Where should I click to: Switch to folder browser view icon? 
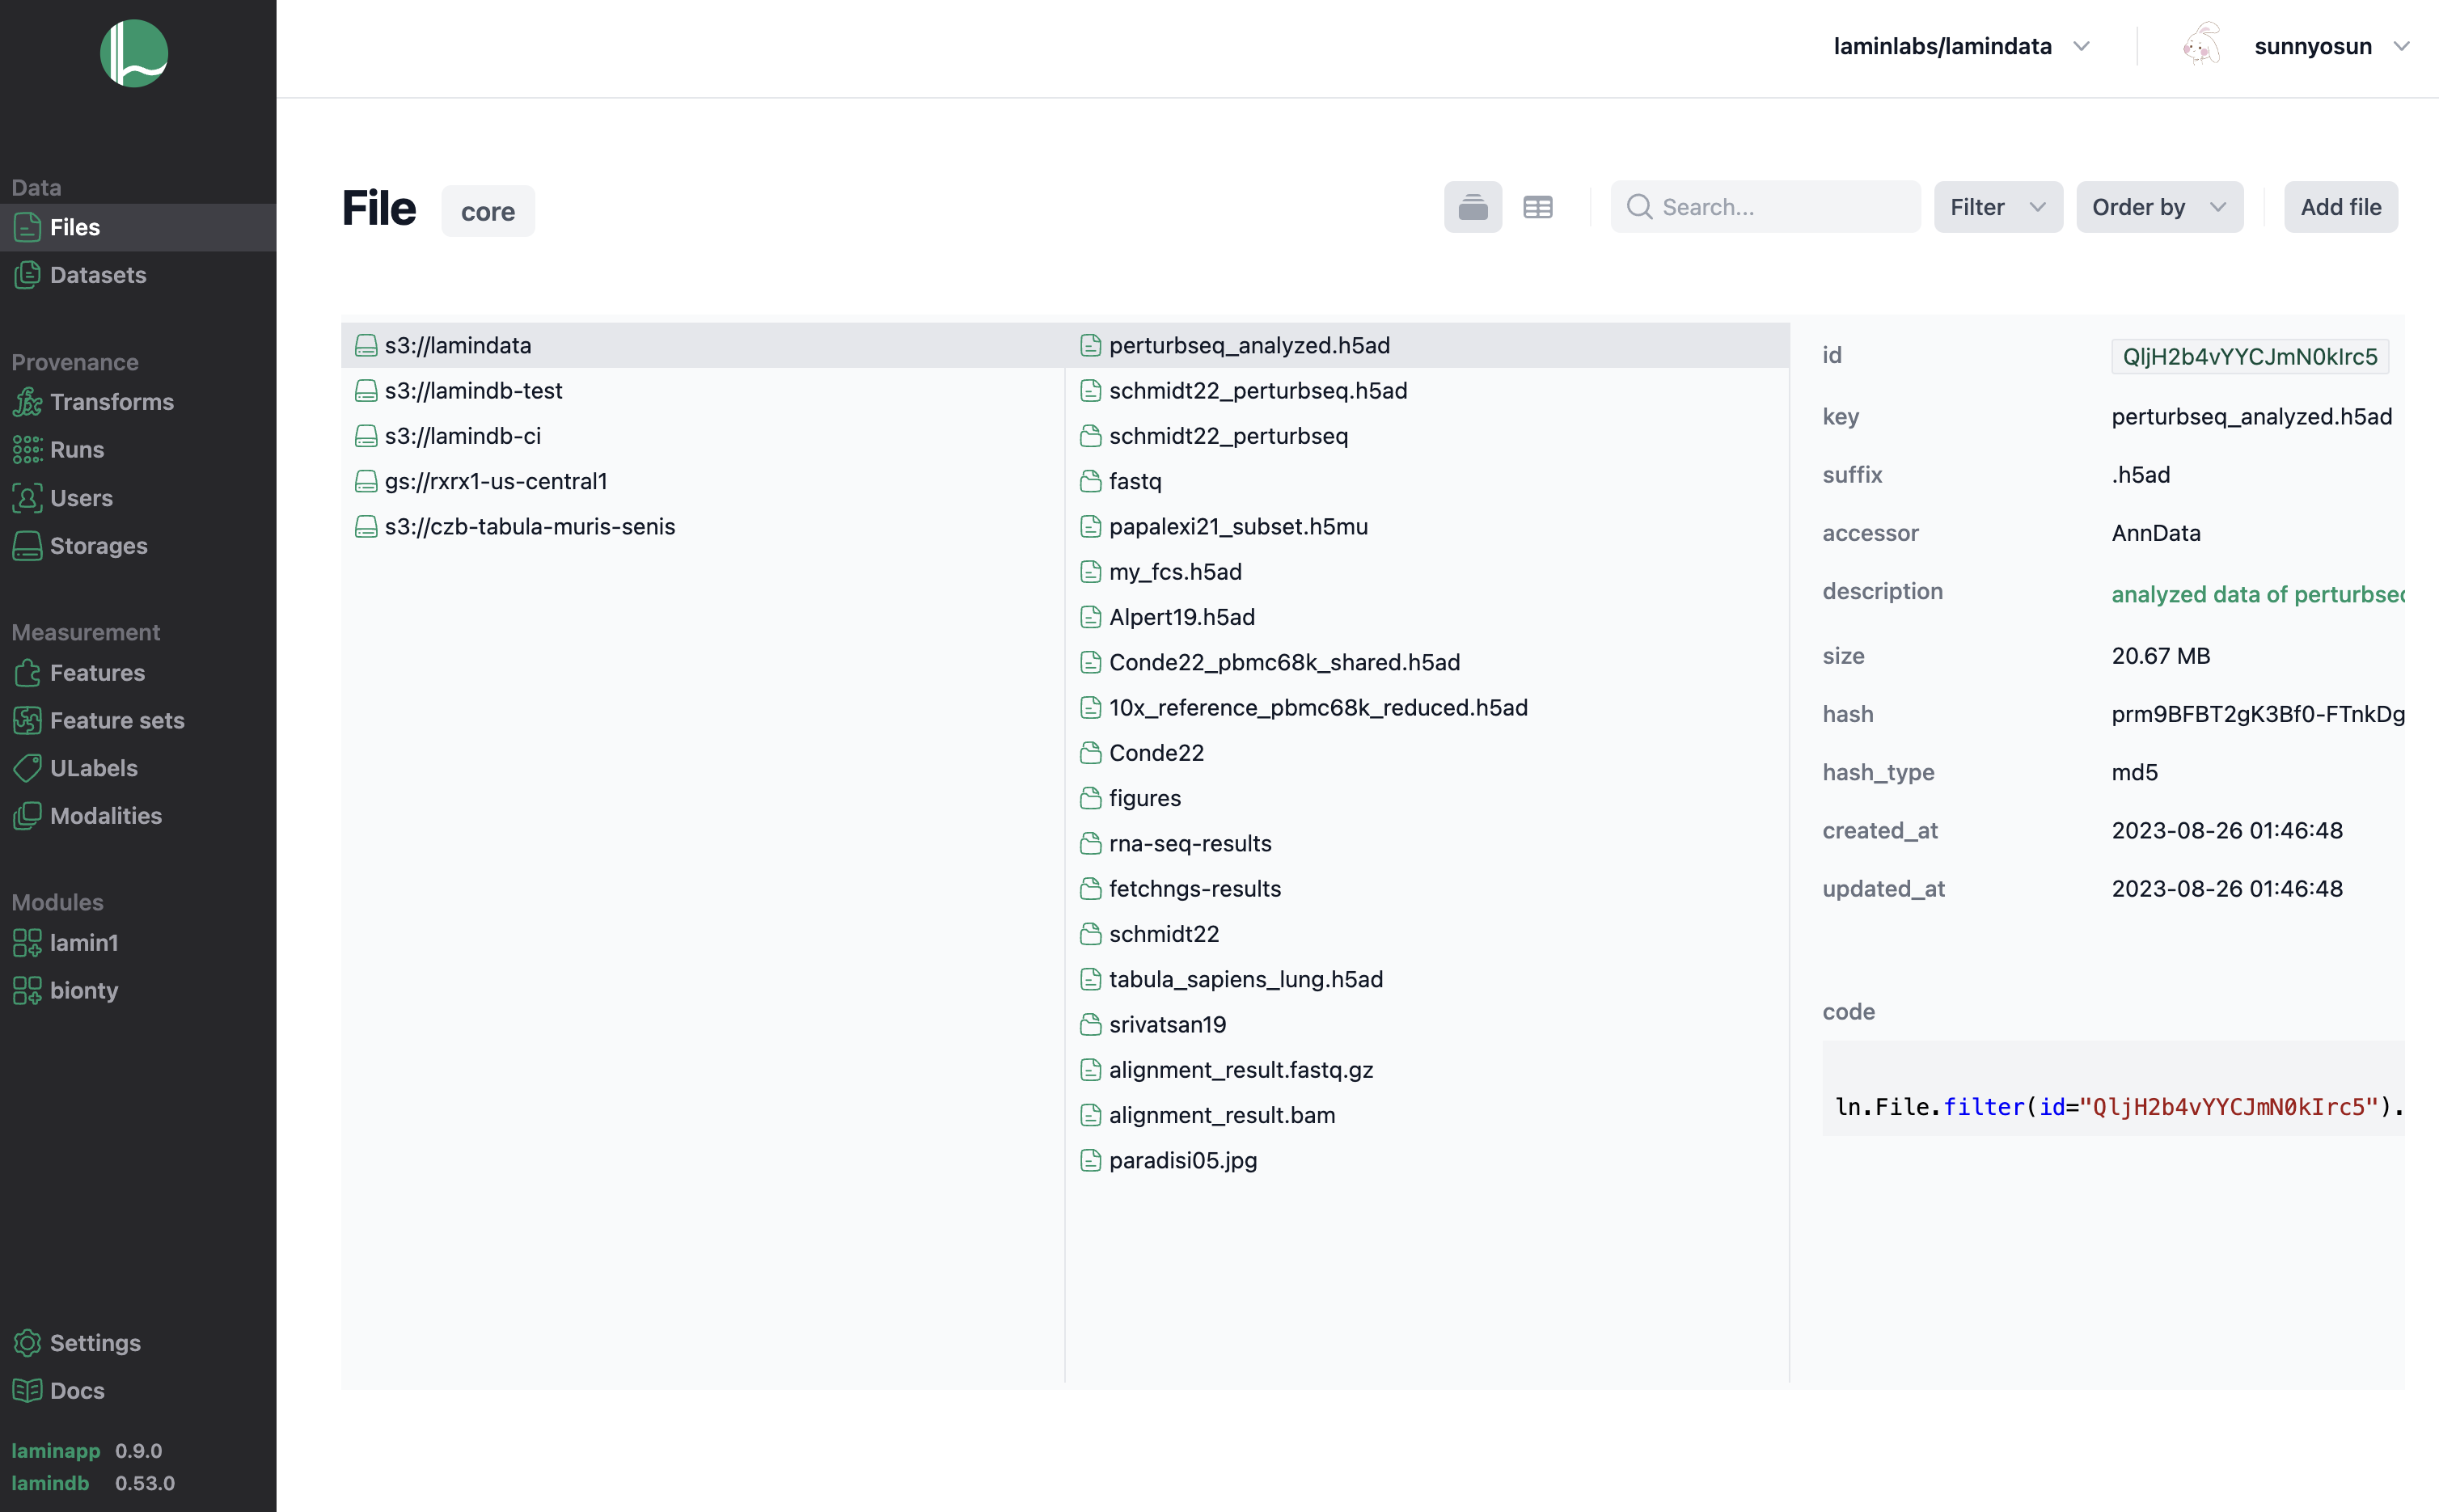1473,207
